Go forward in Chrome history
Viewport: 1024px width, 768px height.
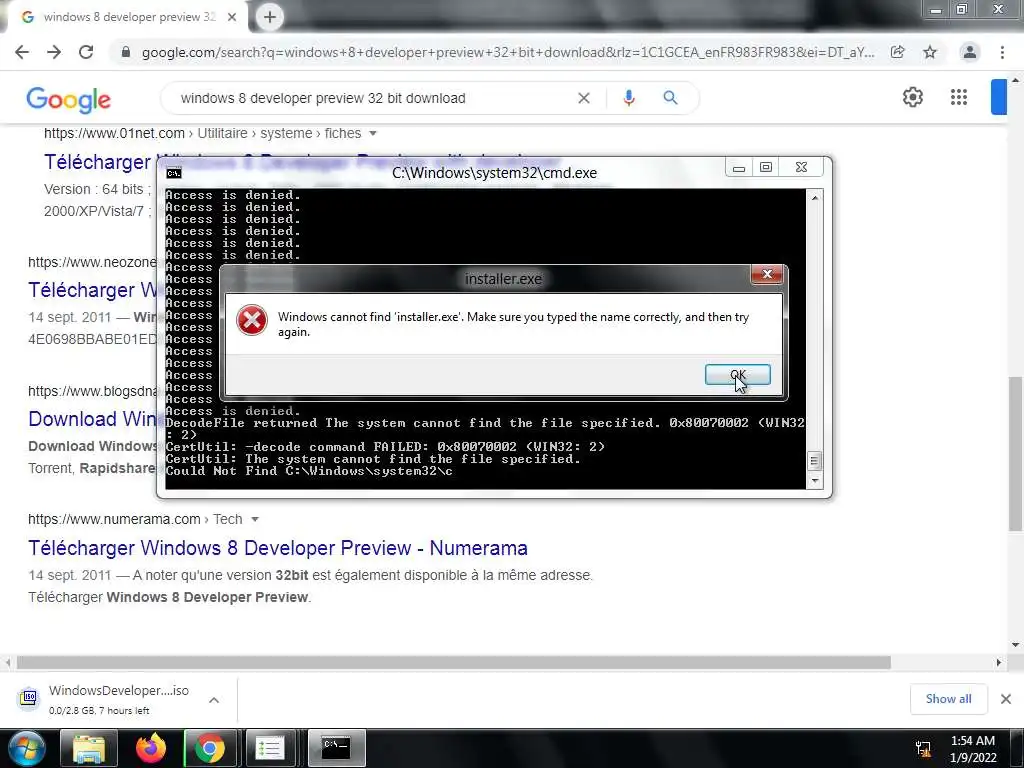54,52
